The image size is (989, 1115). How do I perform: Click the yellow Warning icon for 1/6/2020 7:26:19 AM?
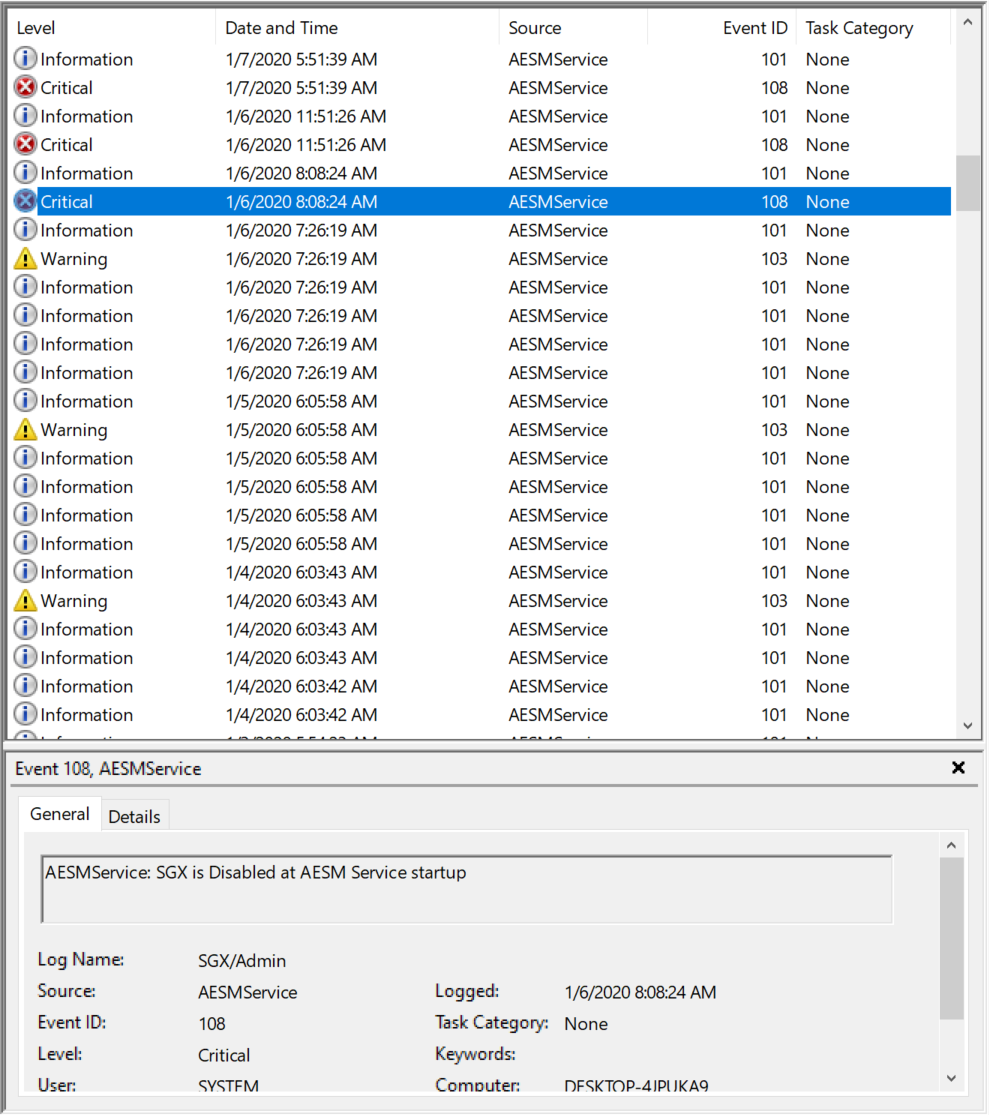click(x=25, y=258)
